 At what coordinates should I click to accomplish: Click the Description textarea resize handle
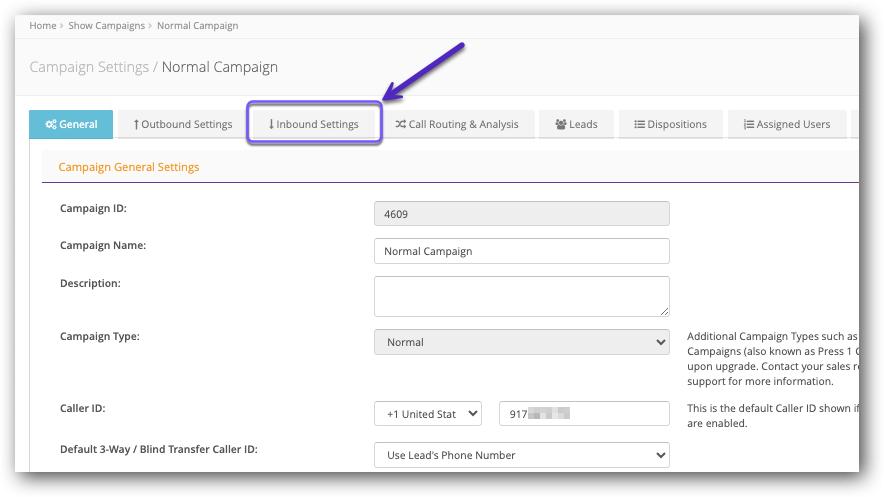pyautogui.click(x=664, y=312)
